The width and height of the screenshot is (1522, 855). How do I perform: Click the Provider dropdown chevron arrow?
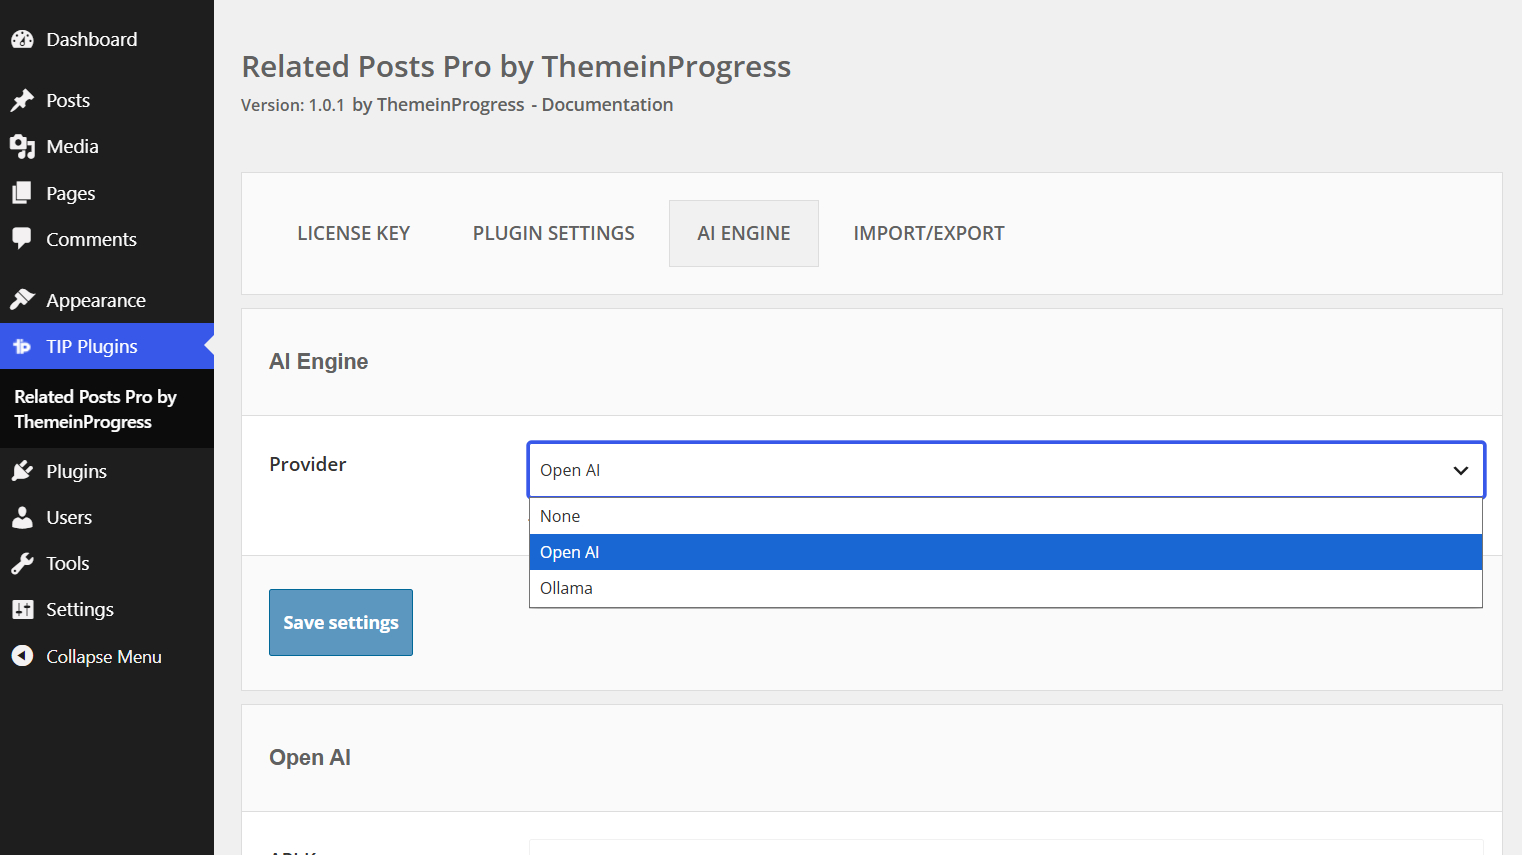[x=1460, y=470]
